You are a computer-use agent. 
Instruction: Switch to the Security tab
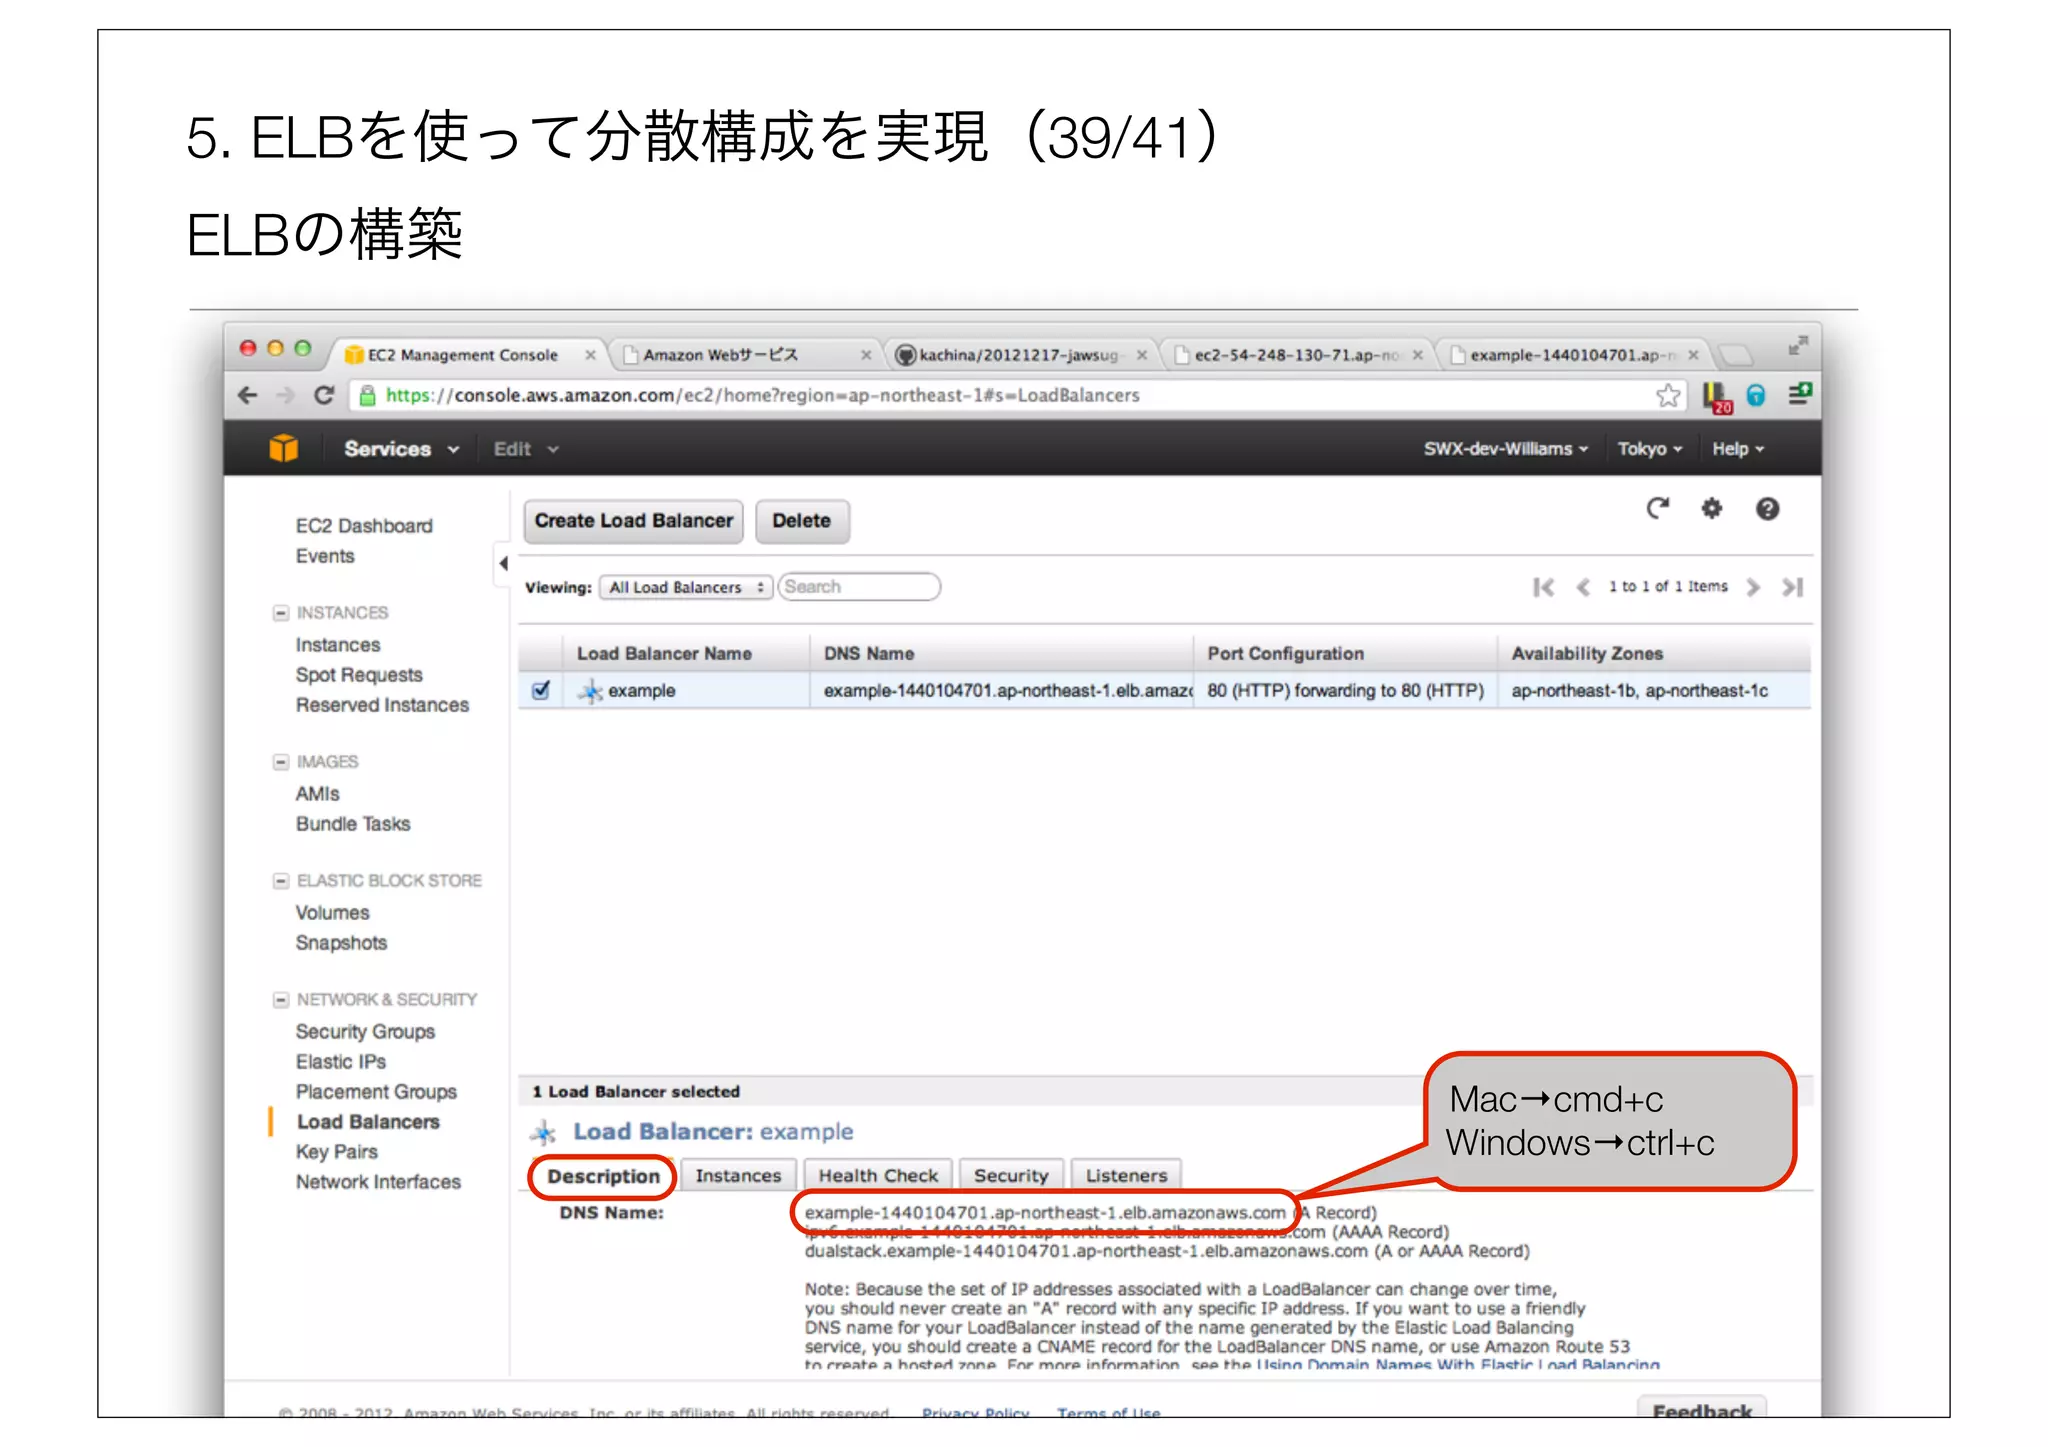click(x=1011, y=1176)
